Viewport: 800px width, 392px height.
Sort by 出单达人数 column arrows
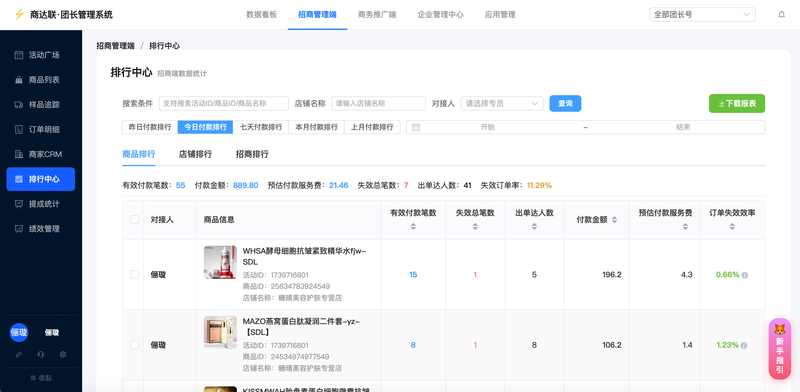pos(534,227)
